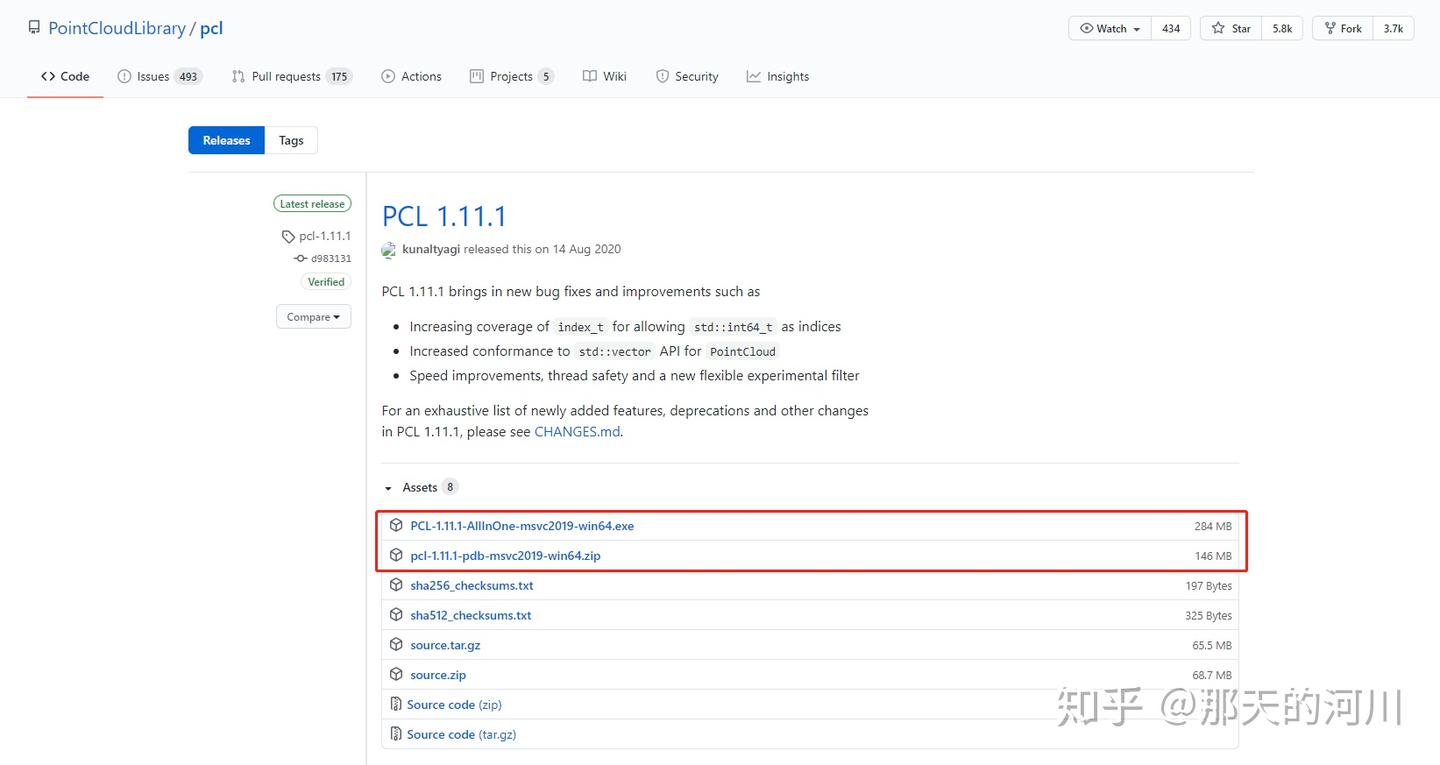Open the Insights tab
This screenshot has height=765, width=1440.
[x=787, y=75]
